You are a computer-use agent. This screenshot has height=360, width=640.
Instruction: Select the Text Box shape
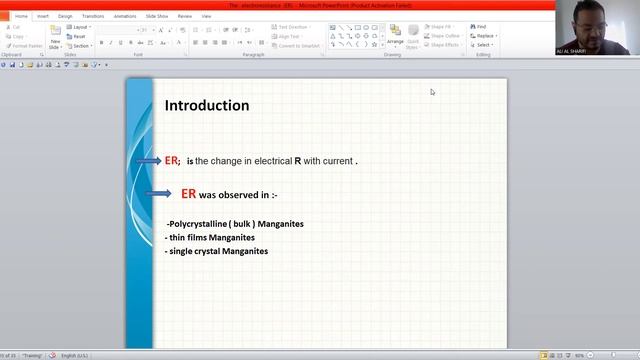[x=332, y=27]
